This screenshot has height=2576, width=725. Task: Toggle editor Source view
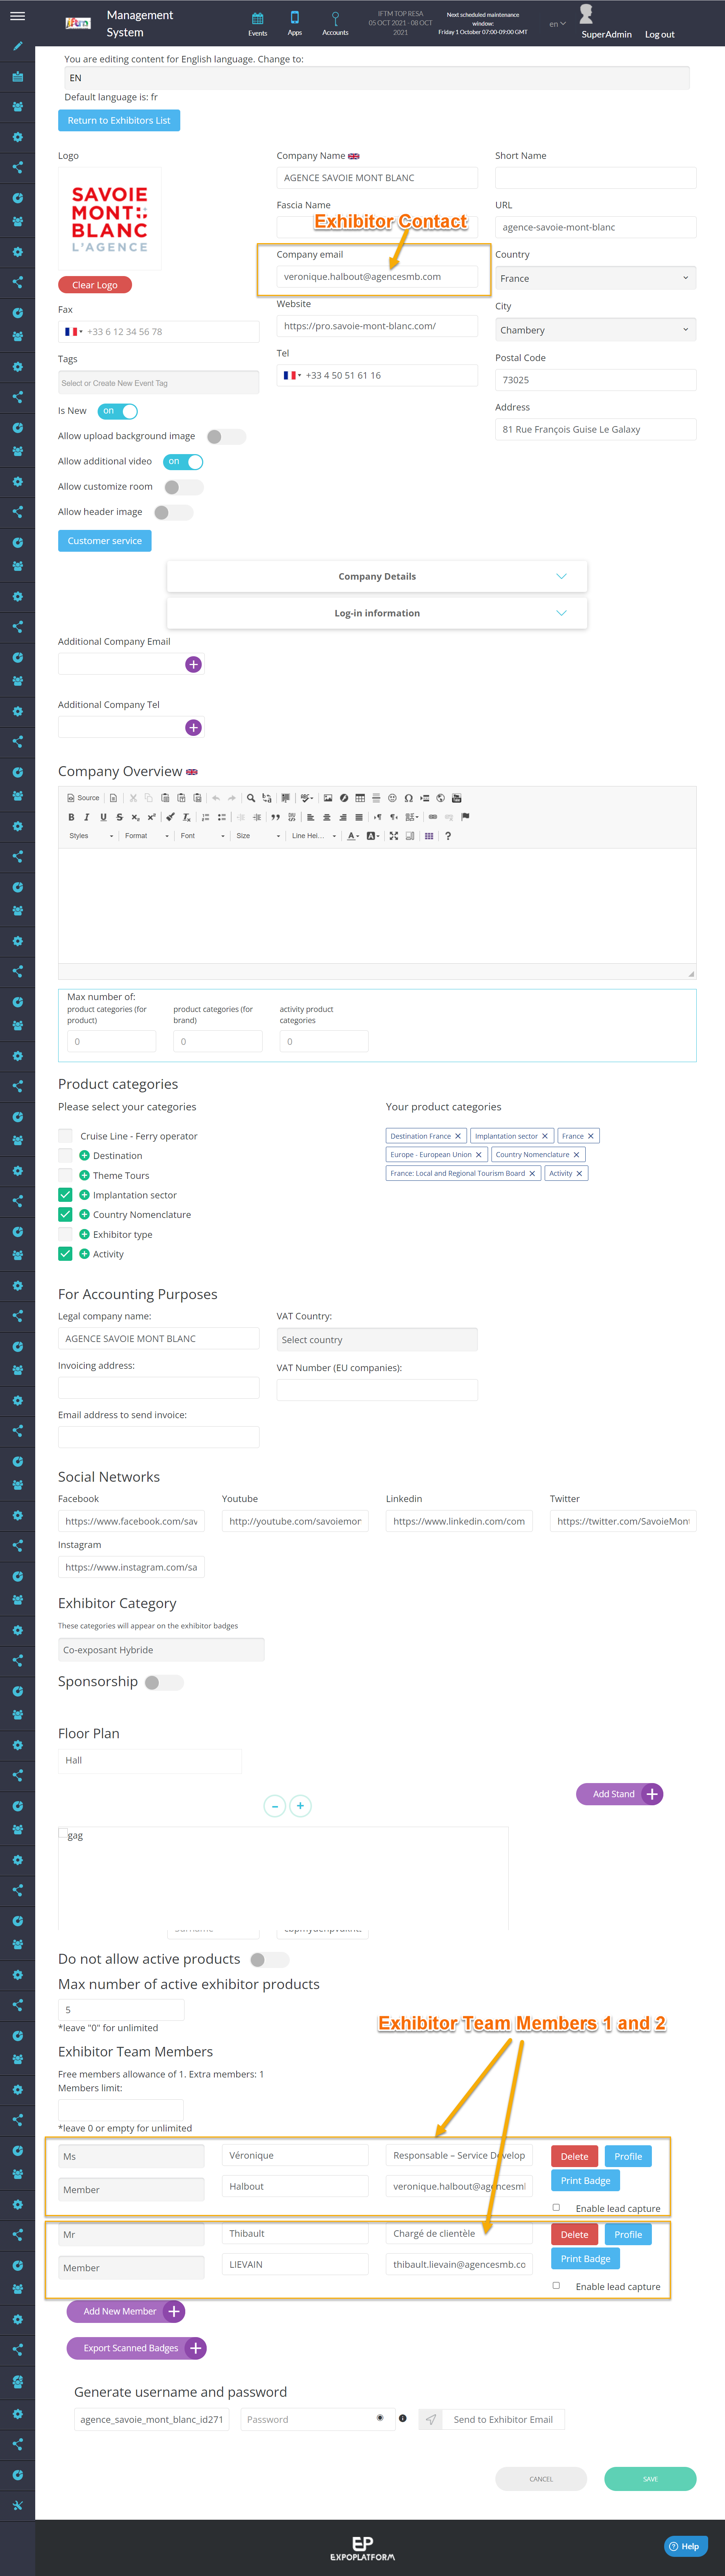[x=83, y=798]
